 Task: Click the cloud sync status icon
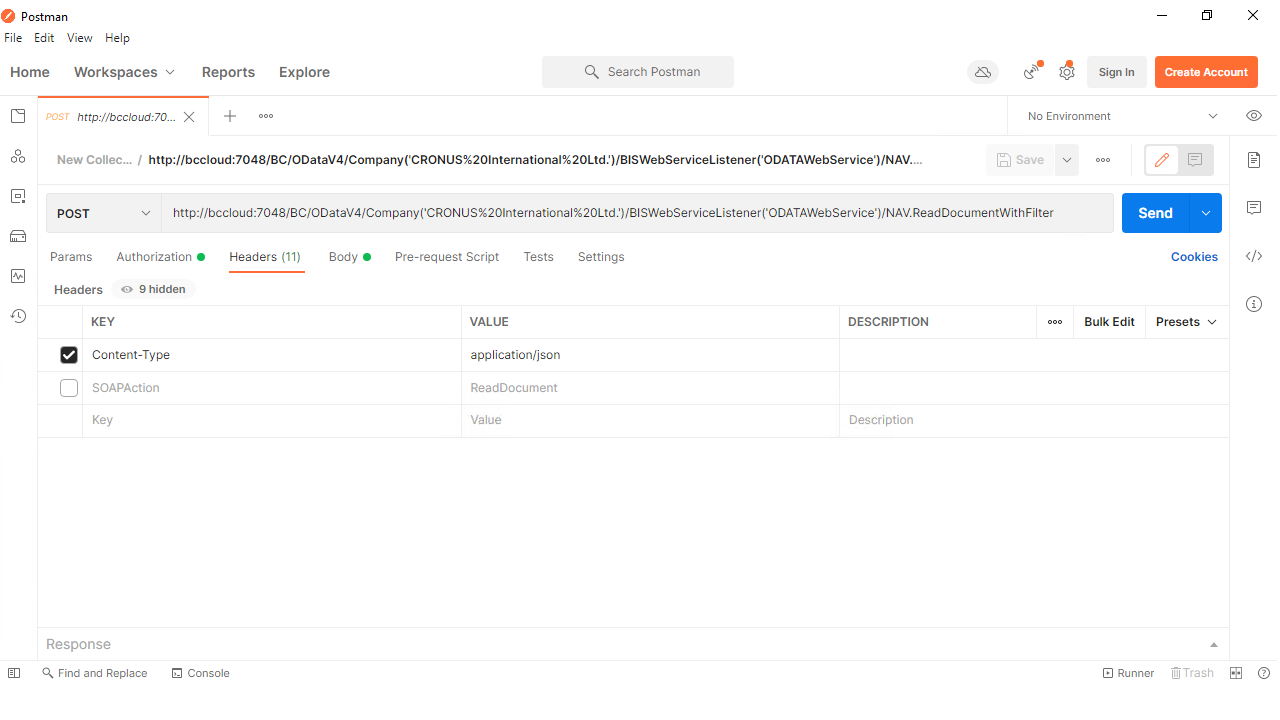pos(983,72)
